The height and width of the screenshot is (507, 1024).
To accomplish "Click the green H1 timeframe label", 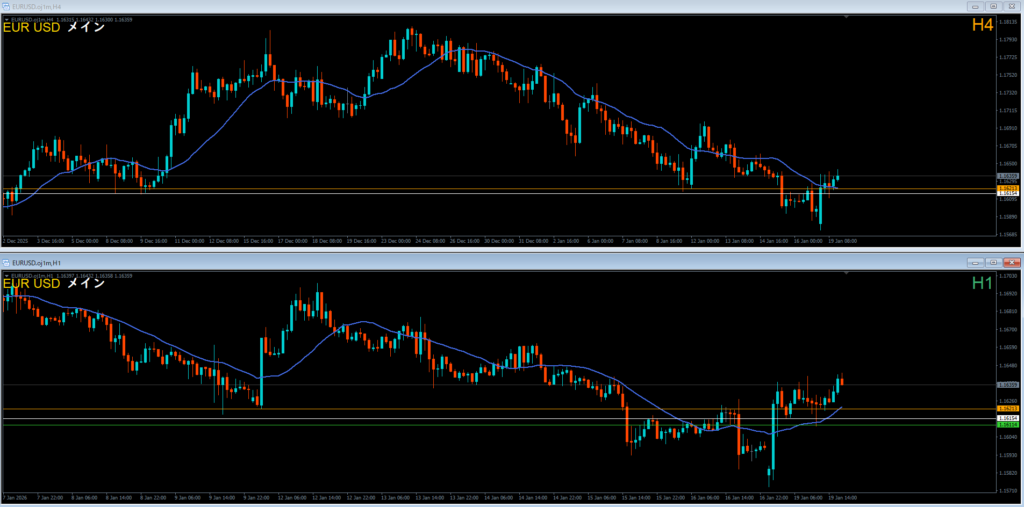I will pos(982,283).
